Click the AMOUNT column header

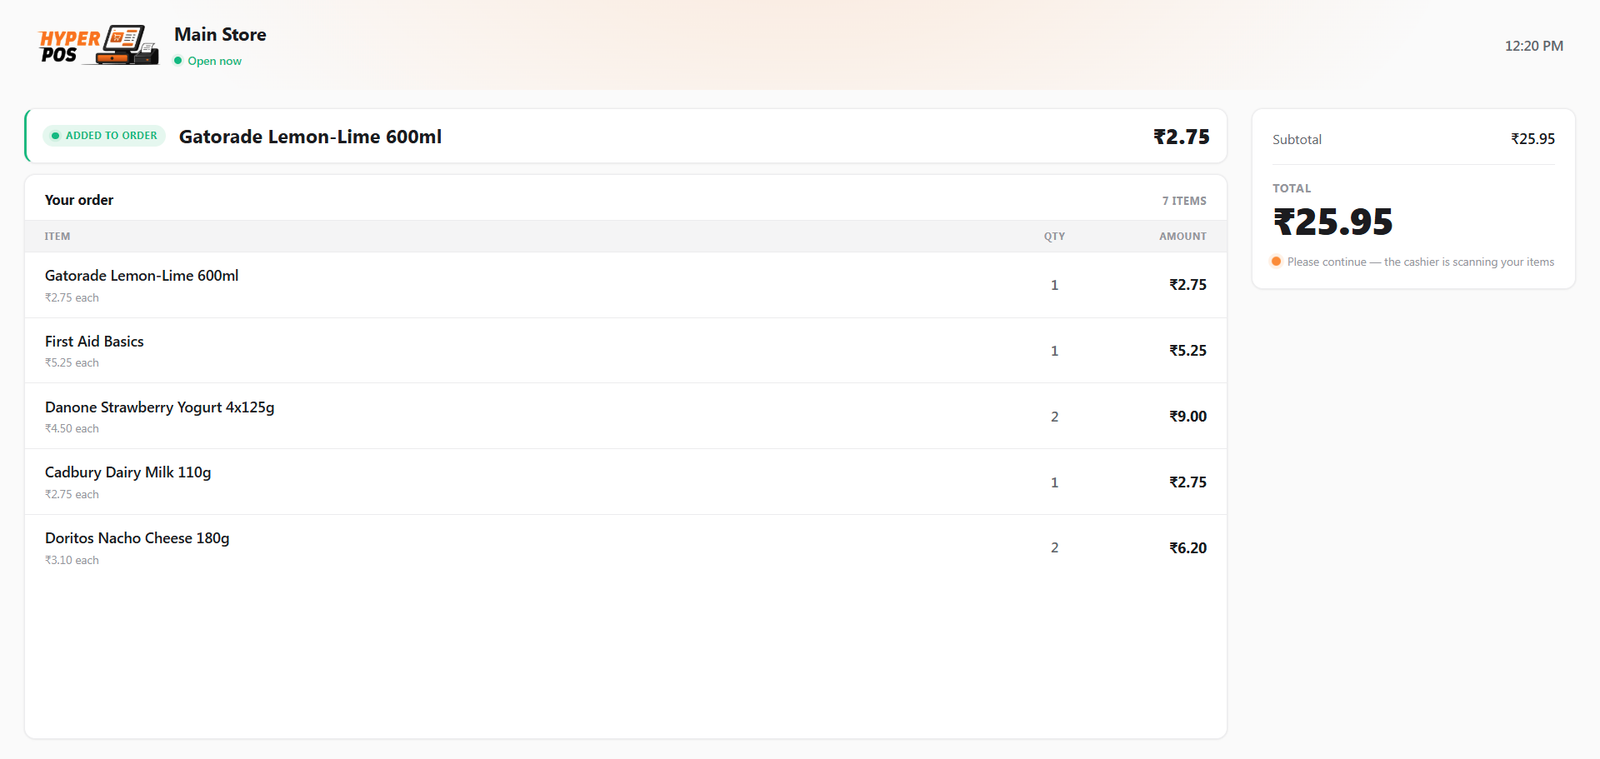[x=1183, y=237]
